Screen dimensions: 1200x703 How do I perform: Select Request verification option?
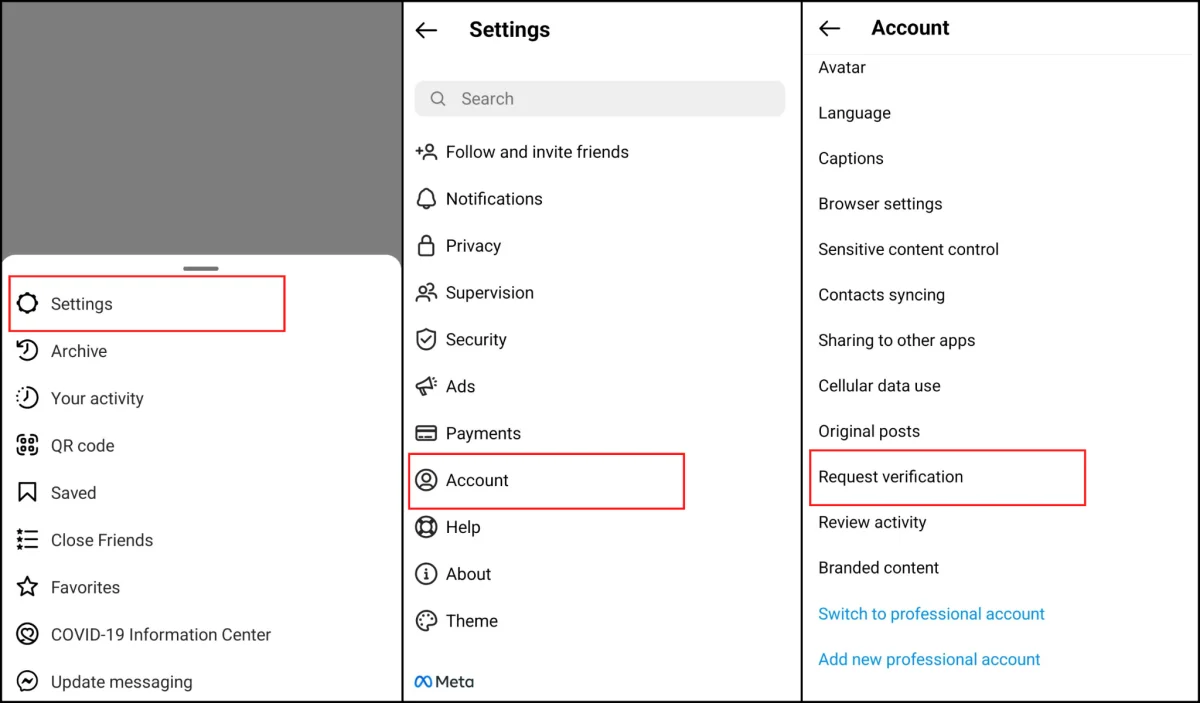pyautogui.click(x=891, y=477)
